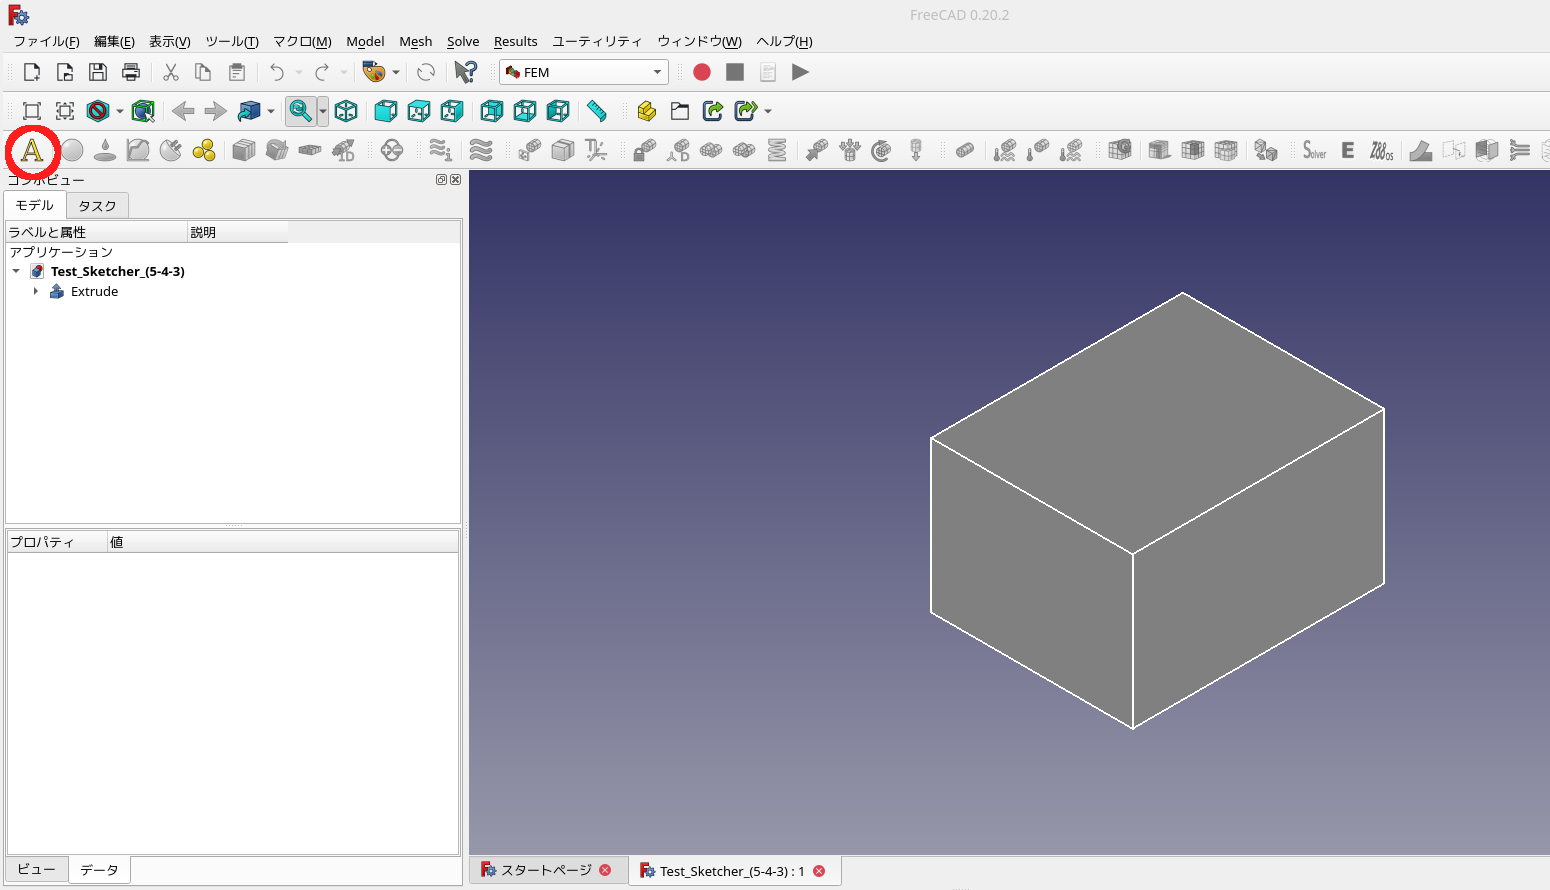
Task: Open the Mesh menu
Action: [x=416, y=41]
